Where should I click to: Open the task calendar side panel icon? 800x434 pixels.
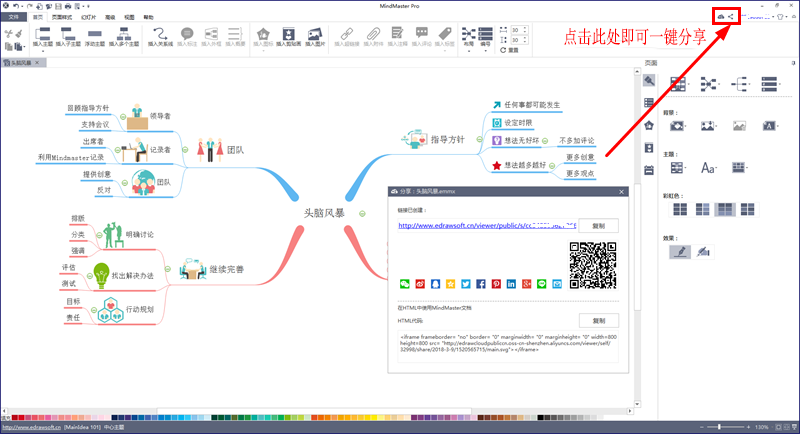(x=649, y=170)
